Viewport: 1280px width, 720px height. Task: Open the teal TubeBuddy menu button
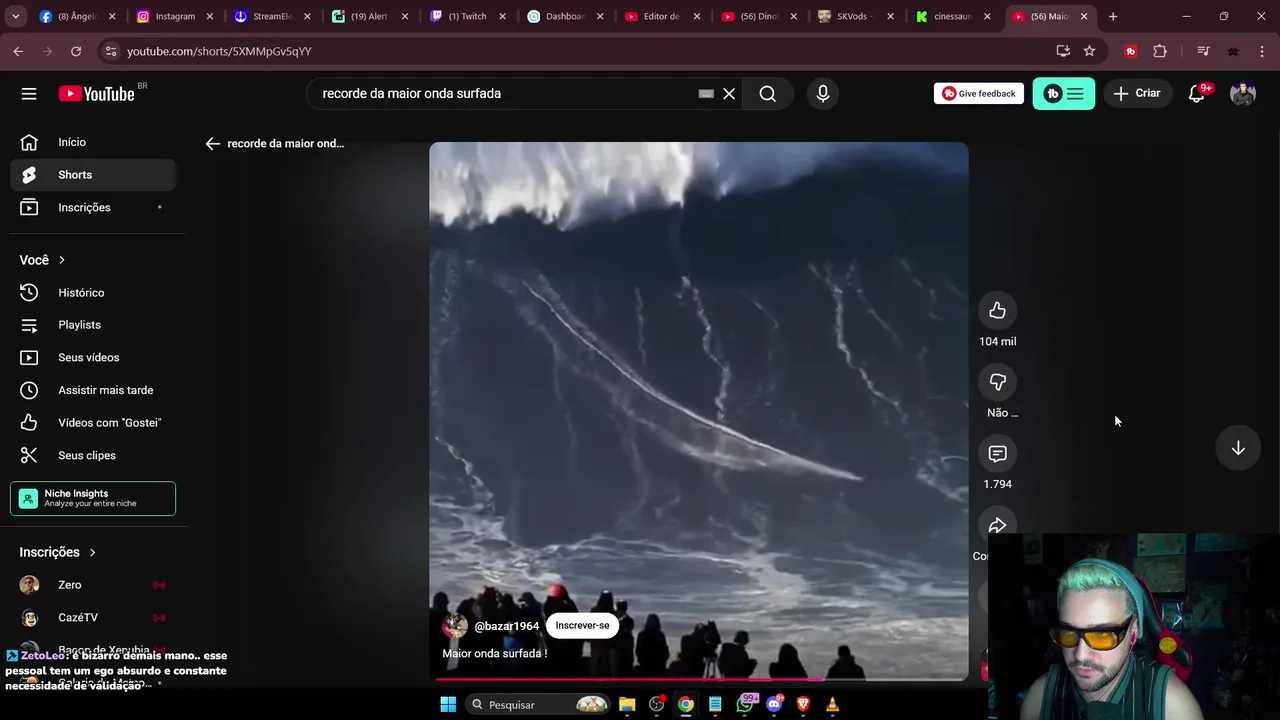[1064, 93]
